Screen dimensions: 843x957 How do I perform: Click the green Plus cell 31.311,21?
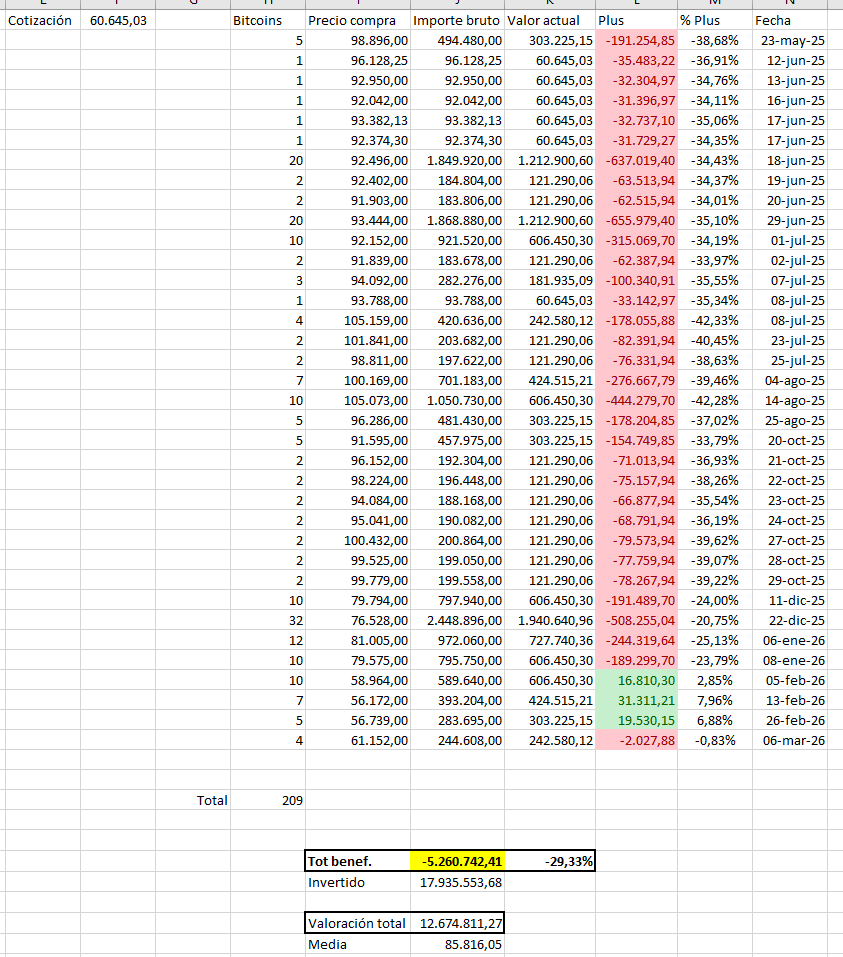[636, 700]
